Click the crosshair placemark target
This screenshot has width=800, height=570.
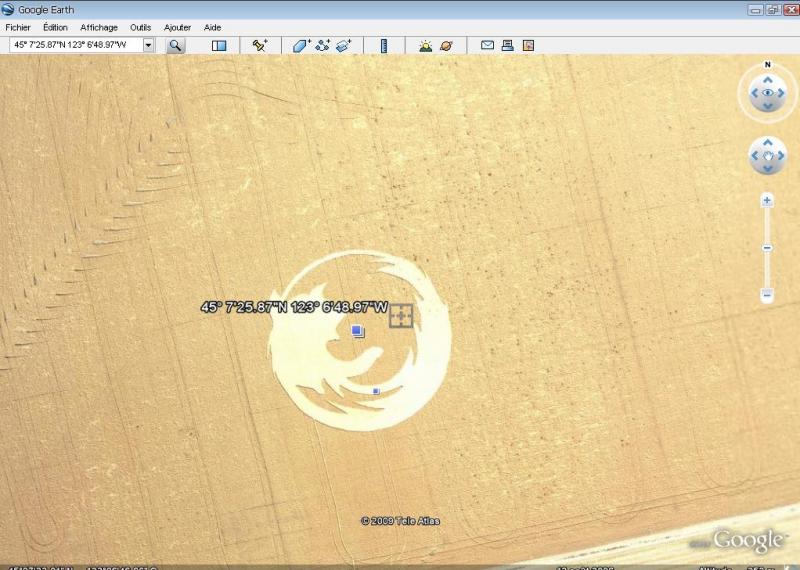coord(401,316)
